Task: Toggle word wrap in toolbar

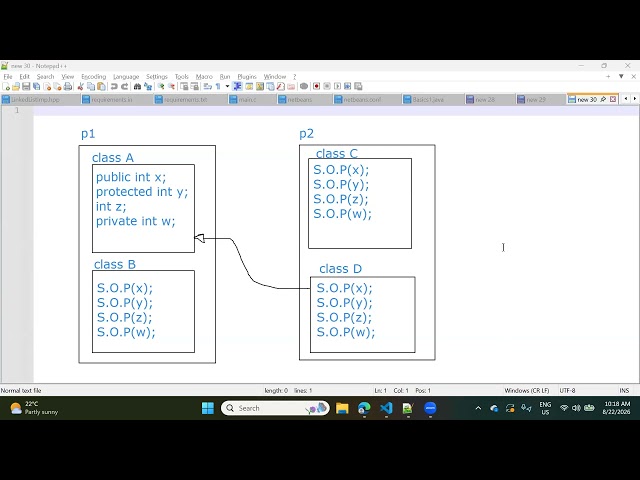Action: [208, 87]
